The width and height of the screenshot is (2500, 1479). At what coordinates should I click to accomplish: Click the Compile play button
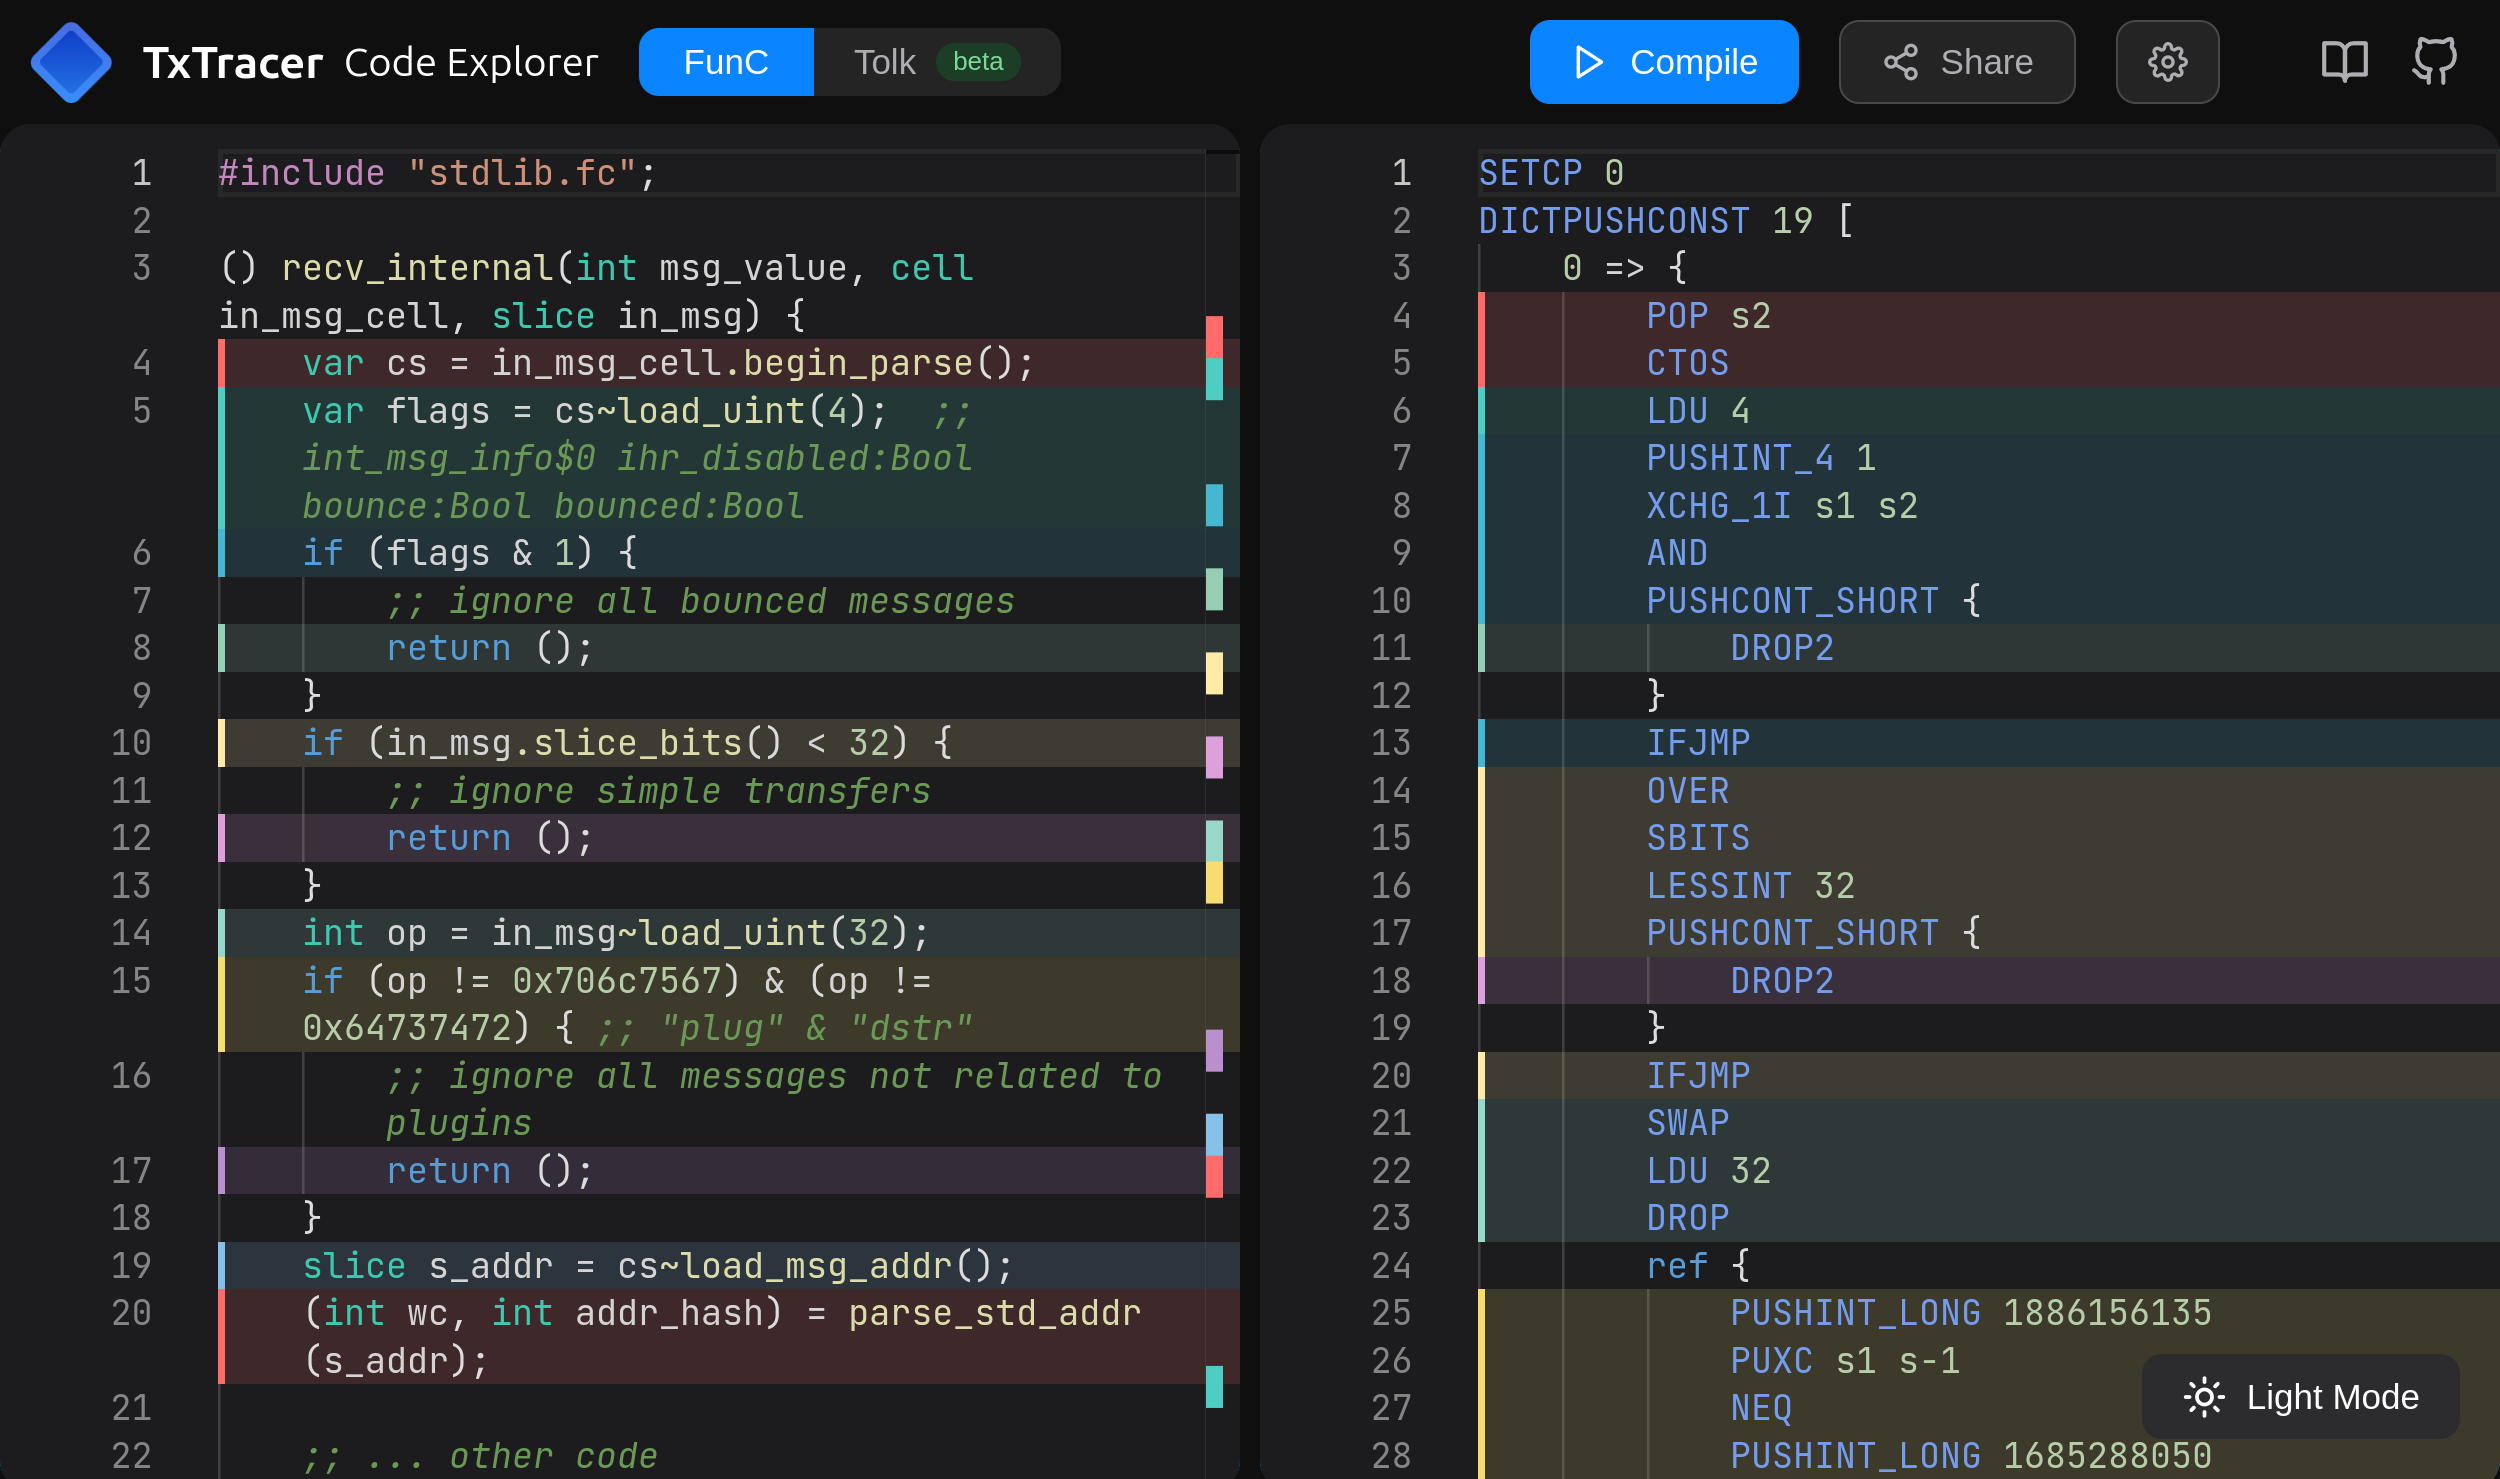pos(1664,62)
